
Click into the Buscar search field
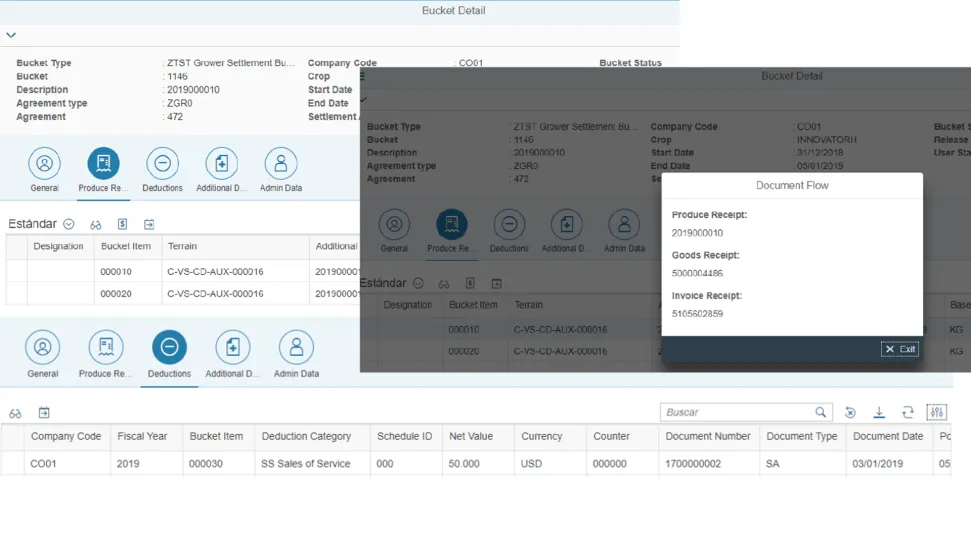pos(738,412)
